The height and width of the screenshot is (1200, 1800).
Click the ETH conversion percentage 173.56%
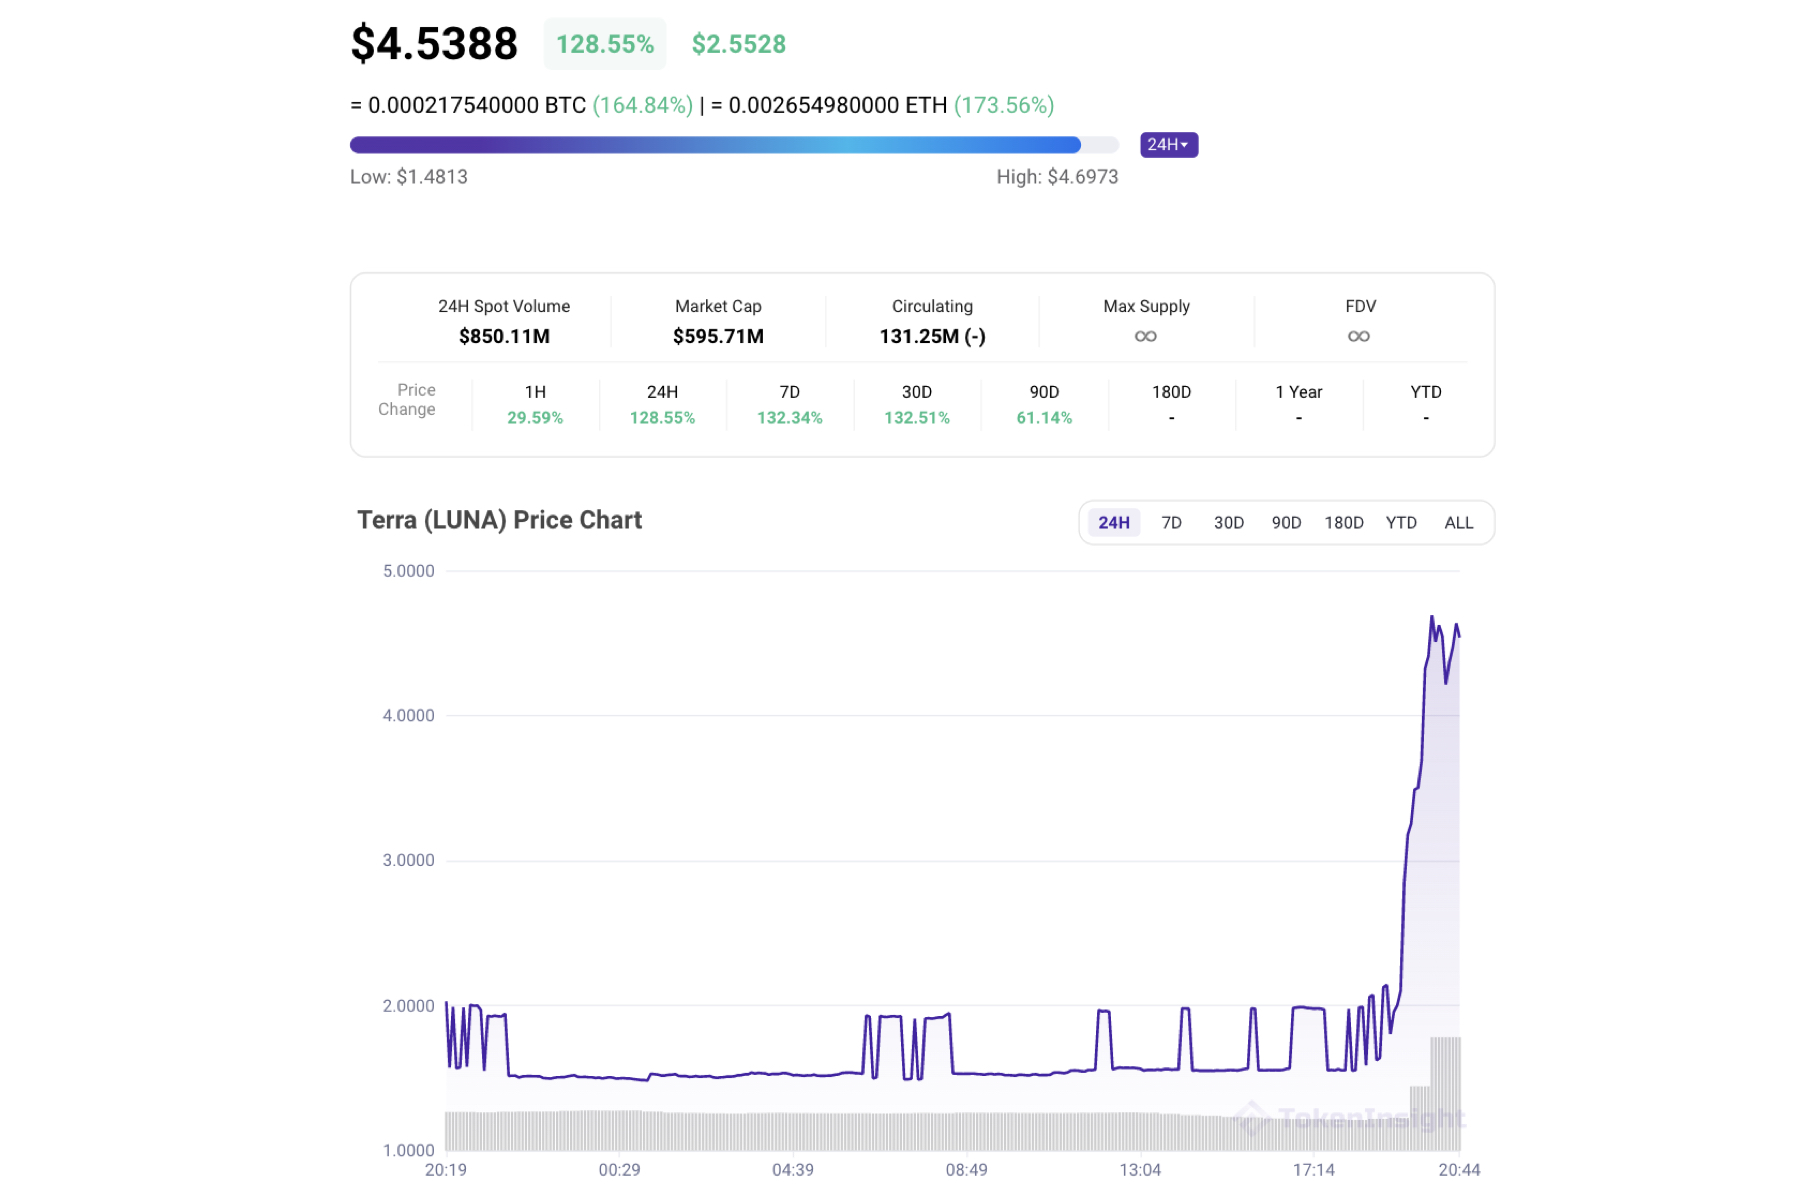(x=1004, y=104)
